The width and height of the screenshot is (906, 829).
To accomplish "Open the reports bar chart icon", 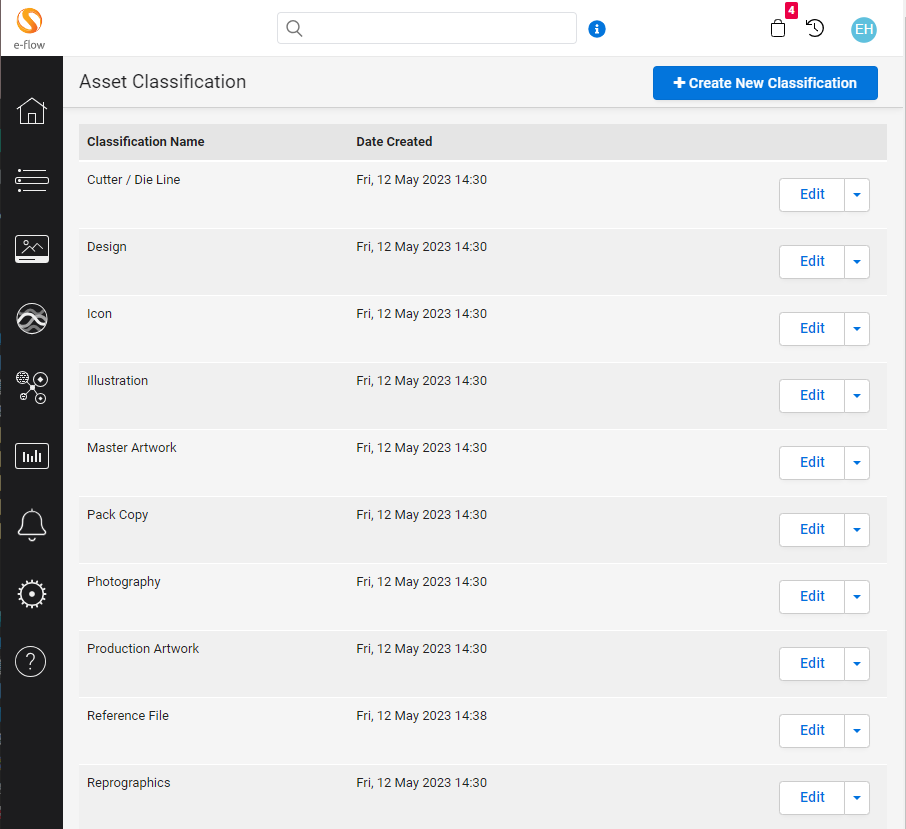I will click(x=32, y=456).
